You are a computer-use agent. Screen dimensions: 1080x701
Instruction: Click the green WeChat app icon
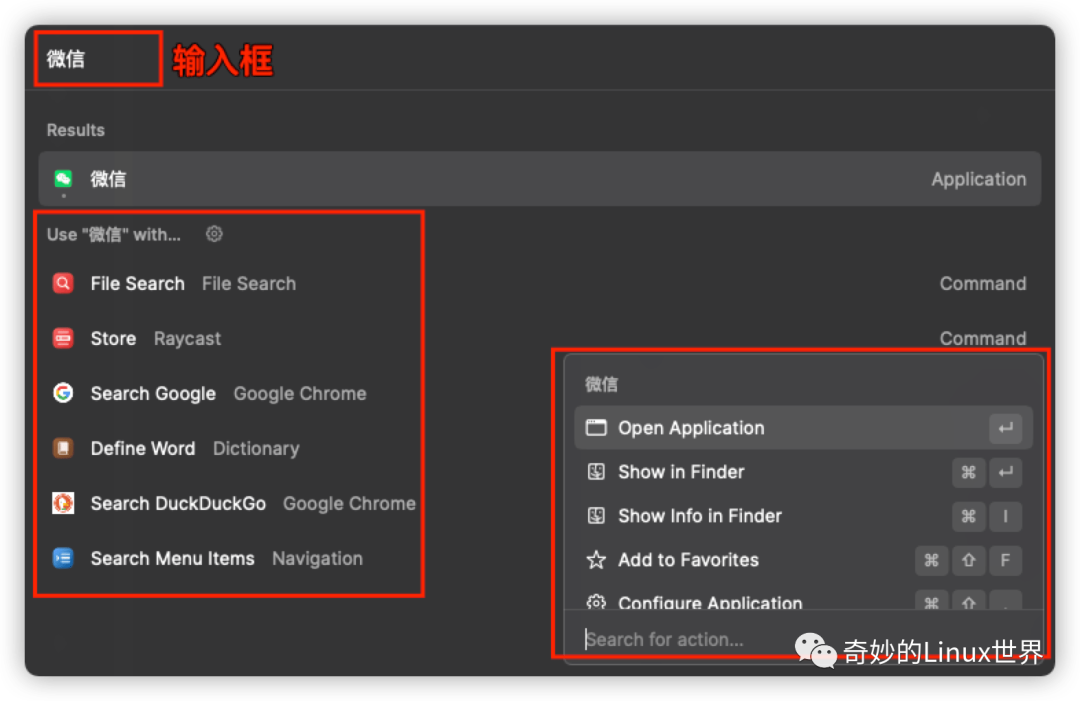pos(63,179)
